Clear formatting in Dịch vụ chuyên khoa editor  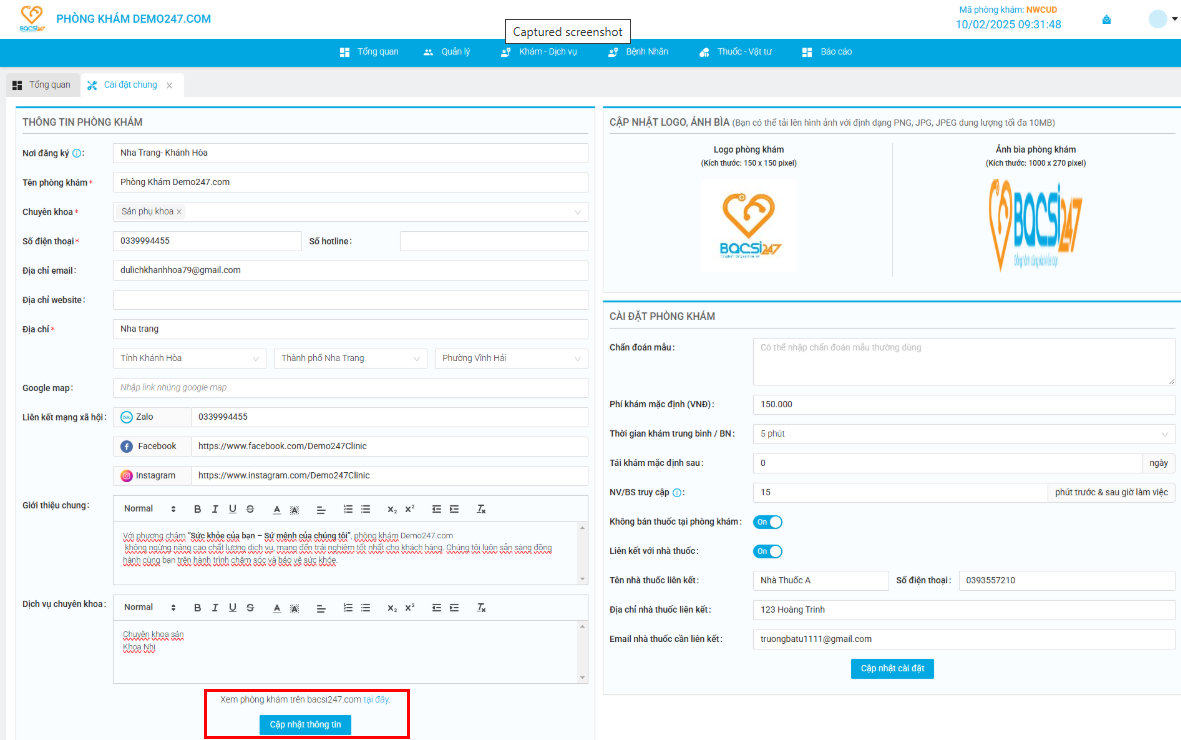click(481, 608)
